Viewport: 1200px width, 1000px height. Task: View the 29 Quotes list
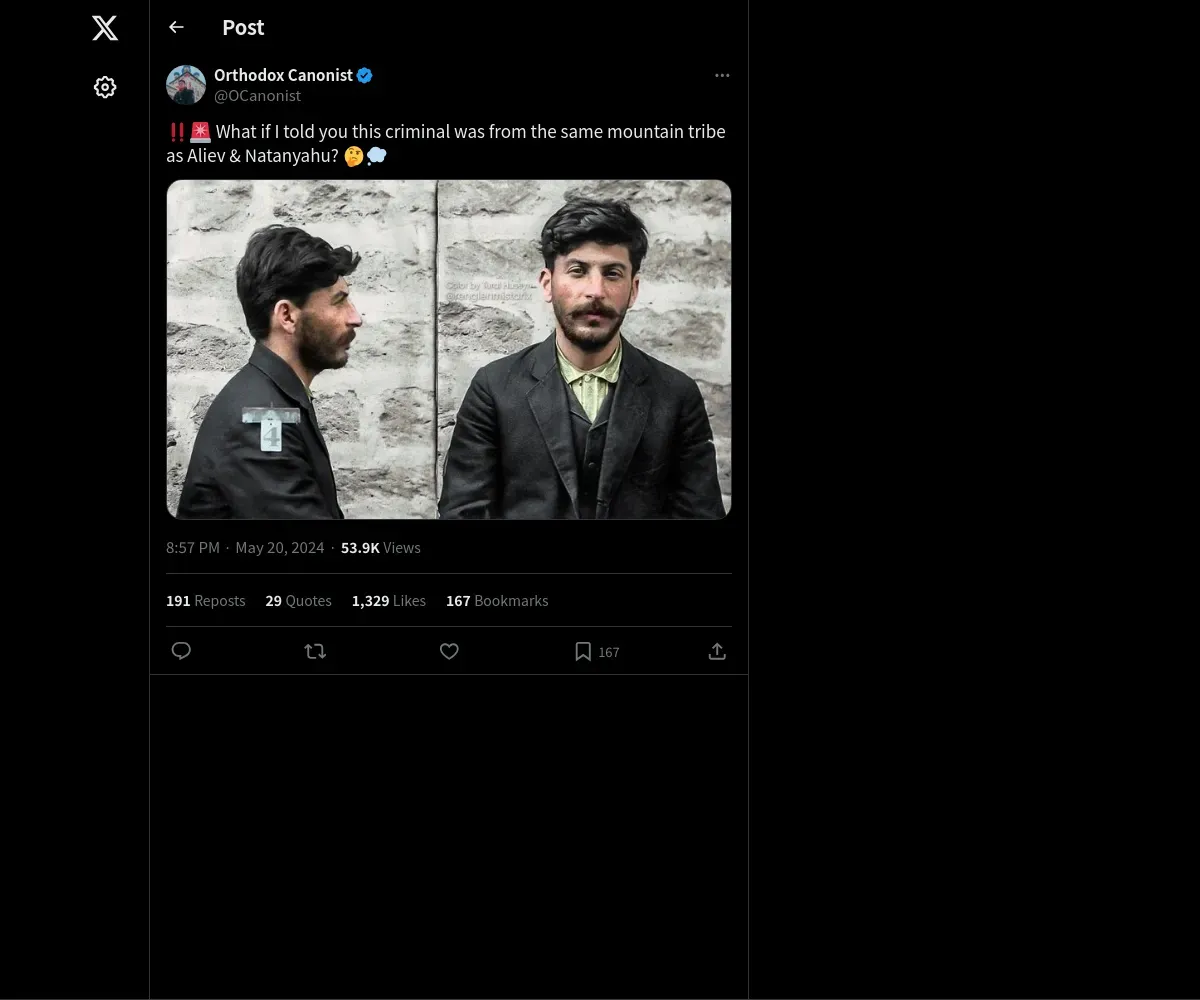click(298, 600)
